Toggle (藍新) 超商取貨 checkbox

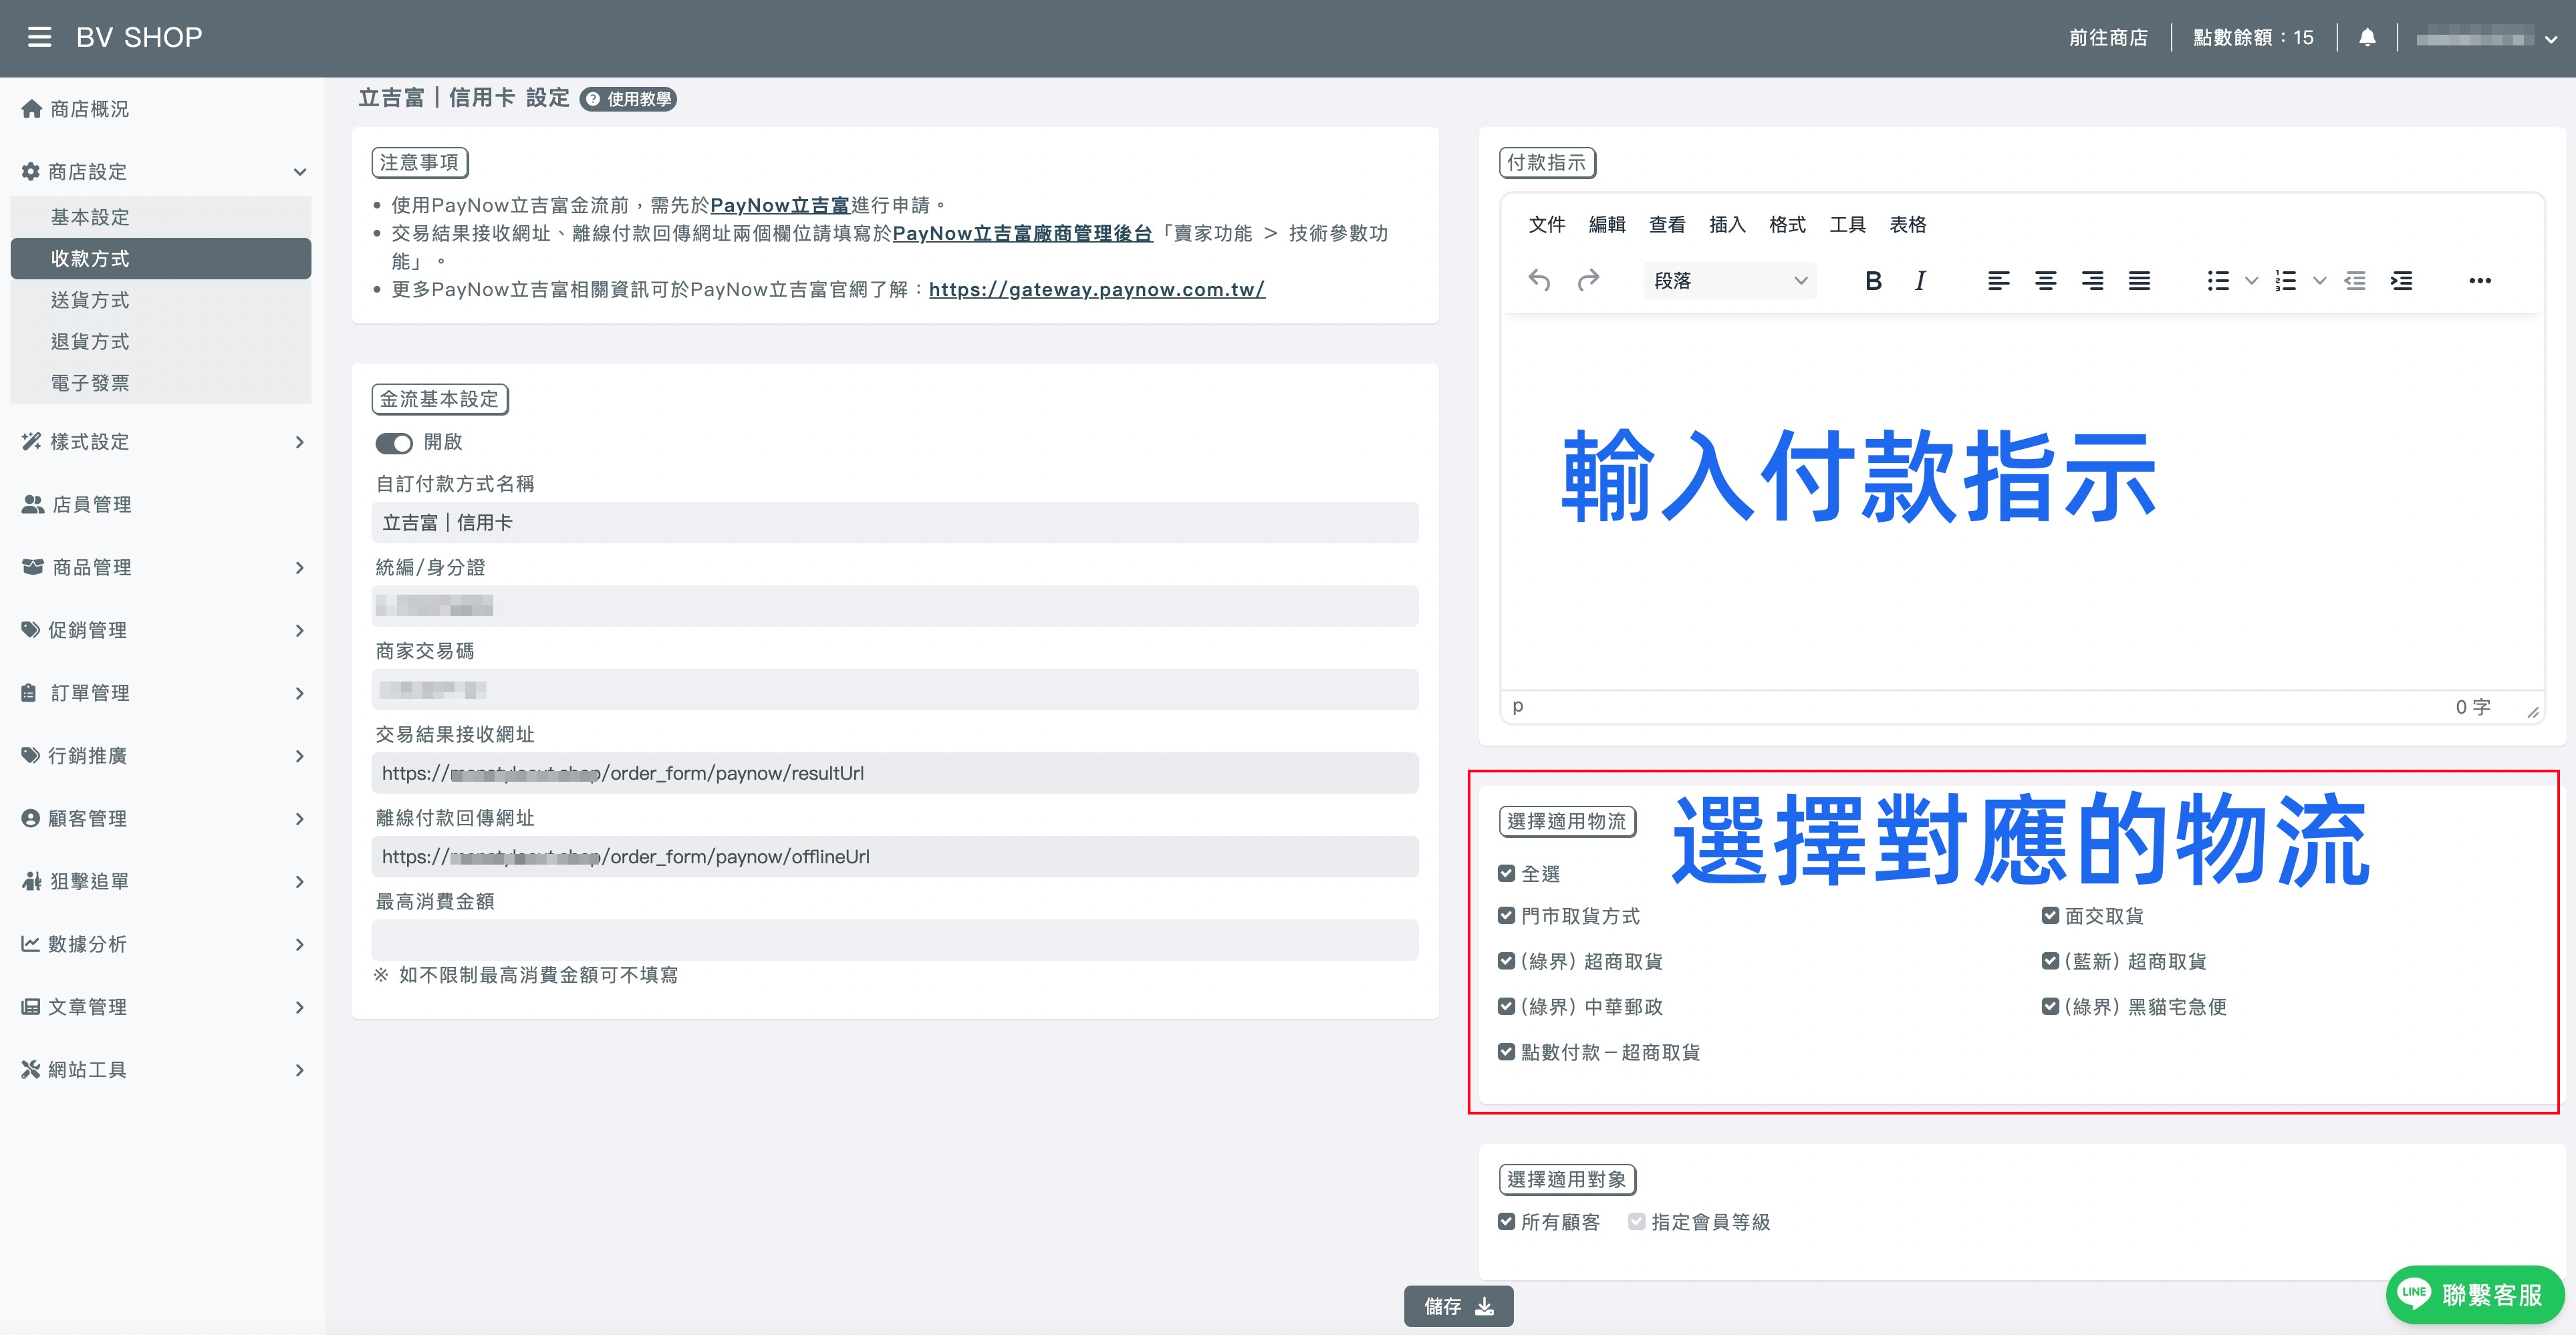[x=2050, y=961]
